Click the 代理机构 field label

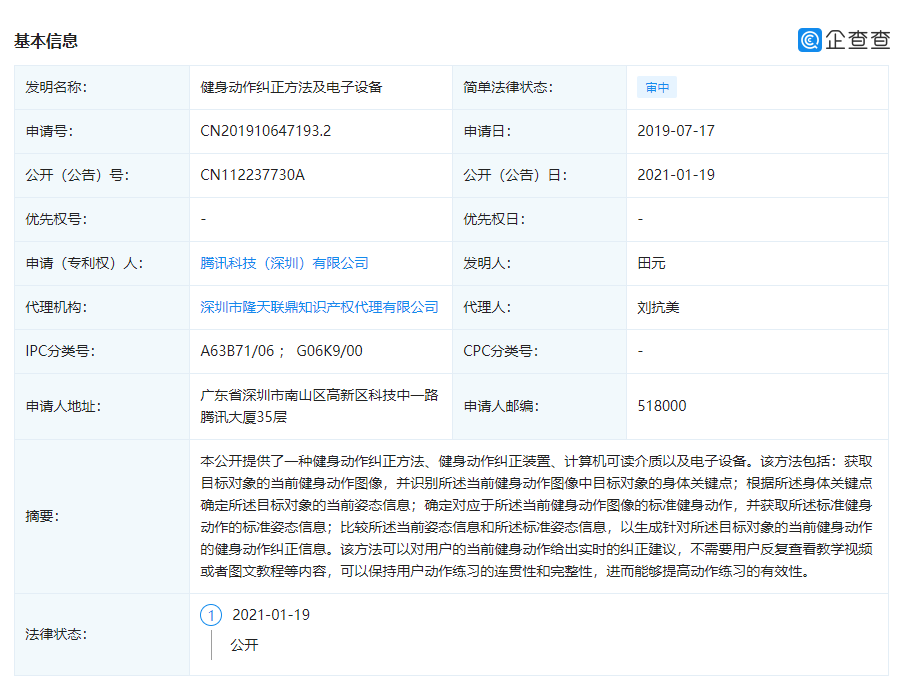pos(56,307)
